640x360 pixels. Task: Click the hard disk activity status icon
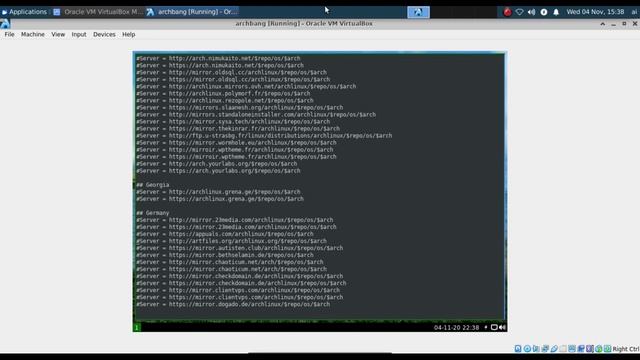click(518, 349)
